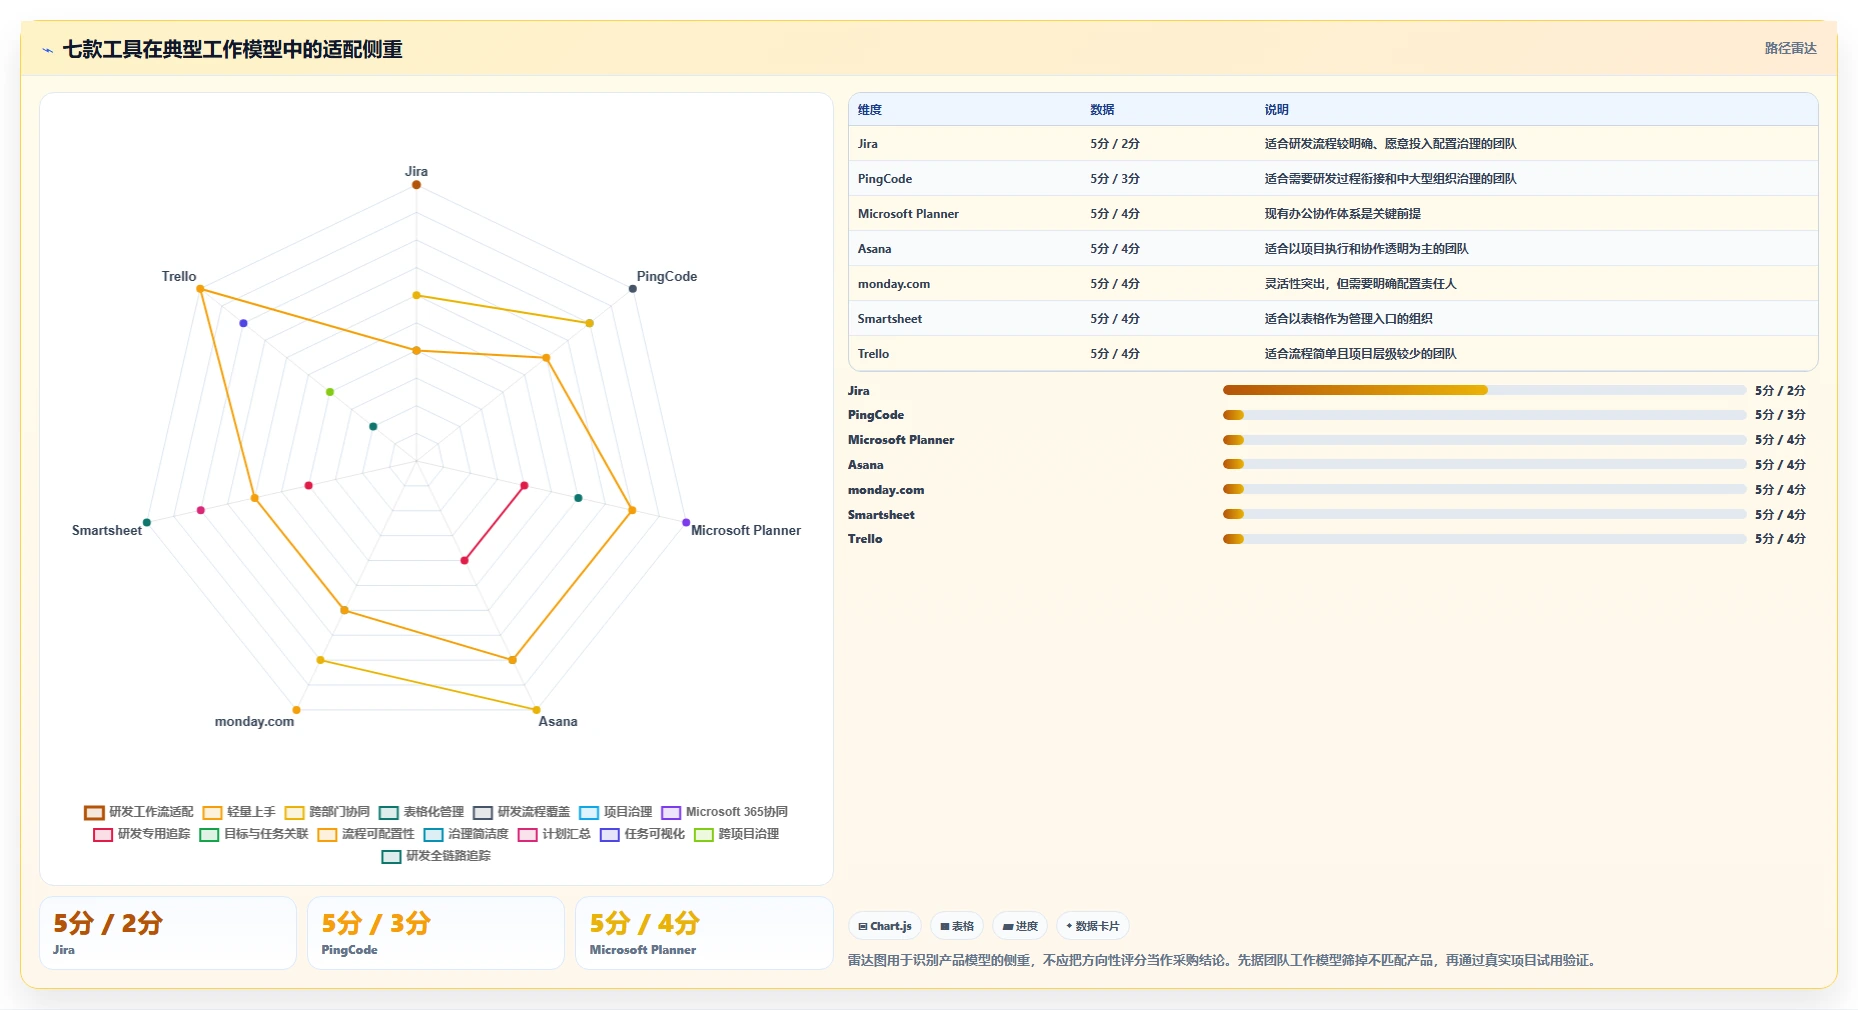Click the Chart.js chip

coord(885,926)
